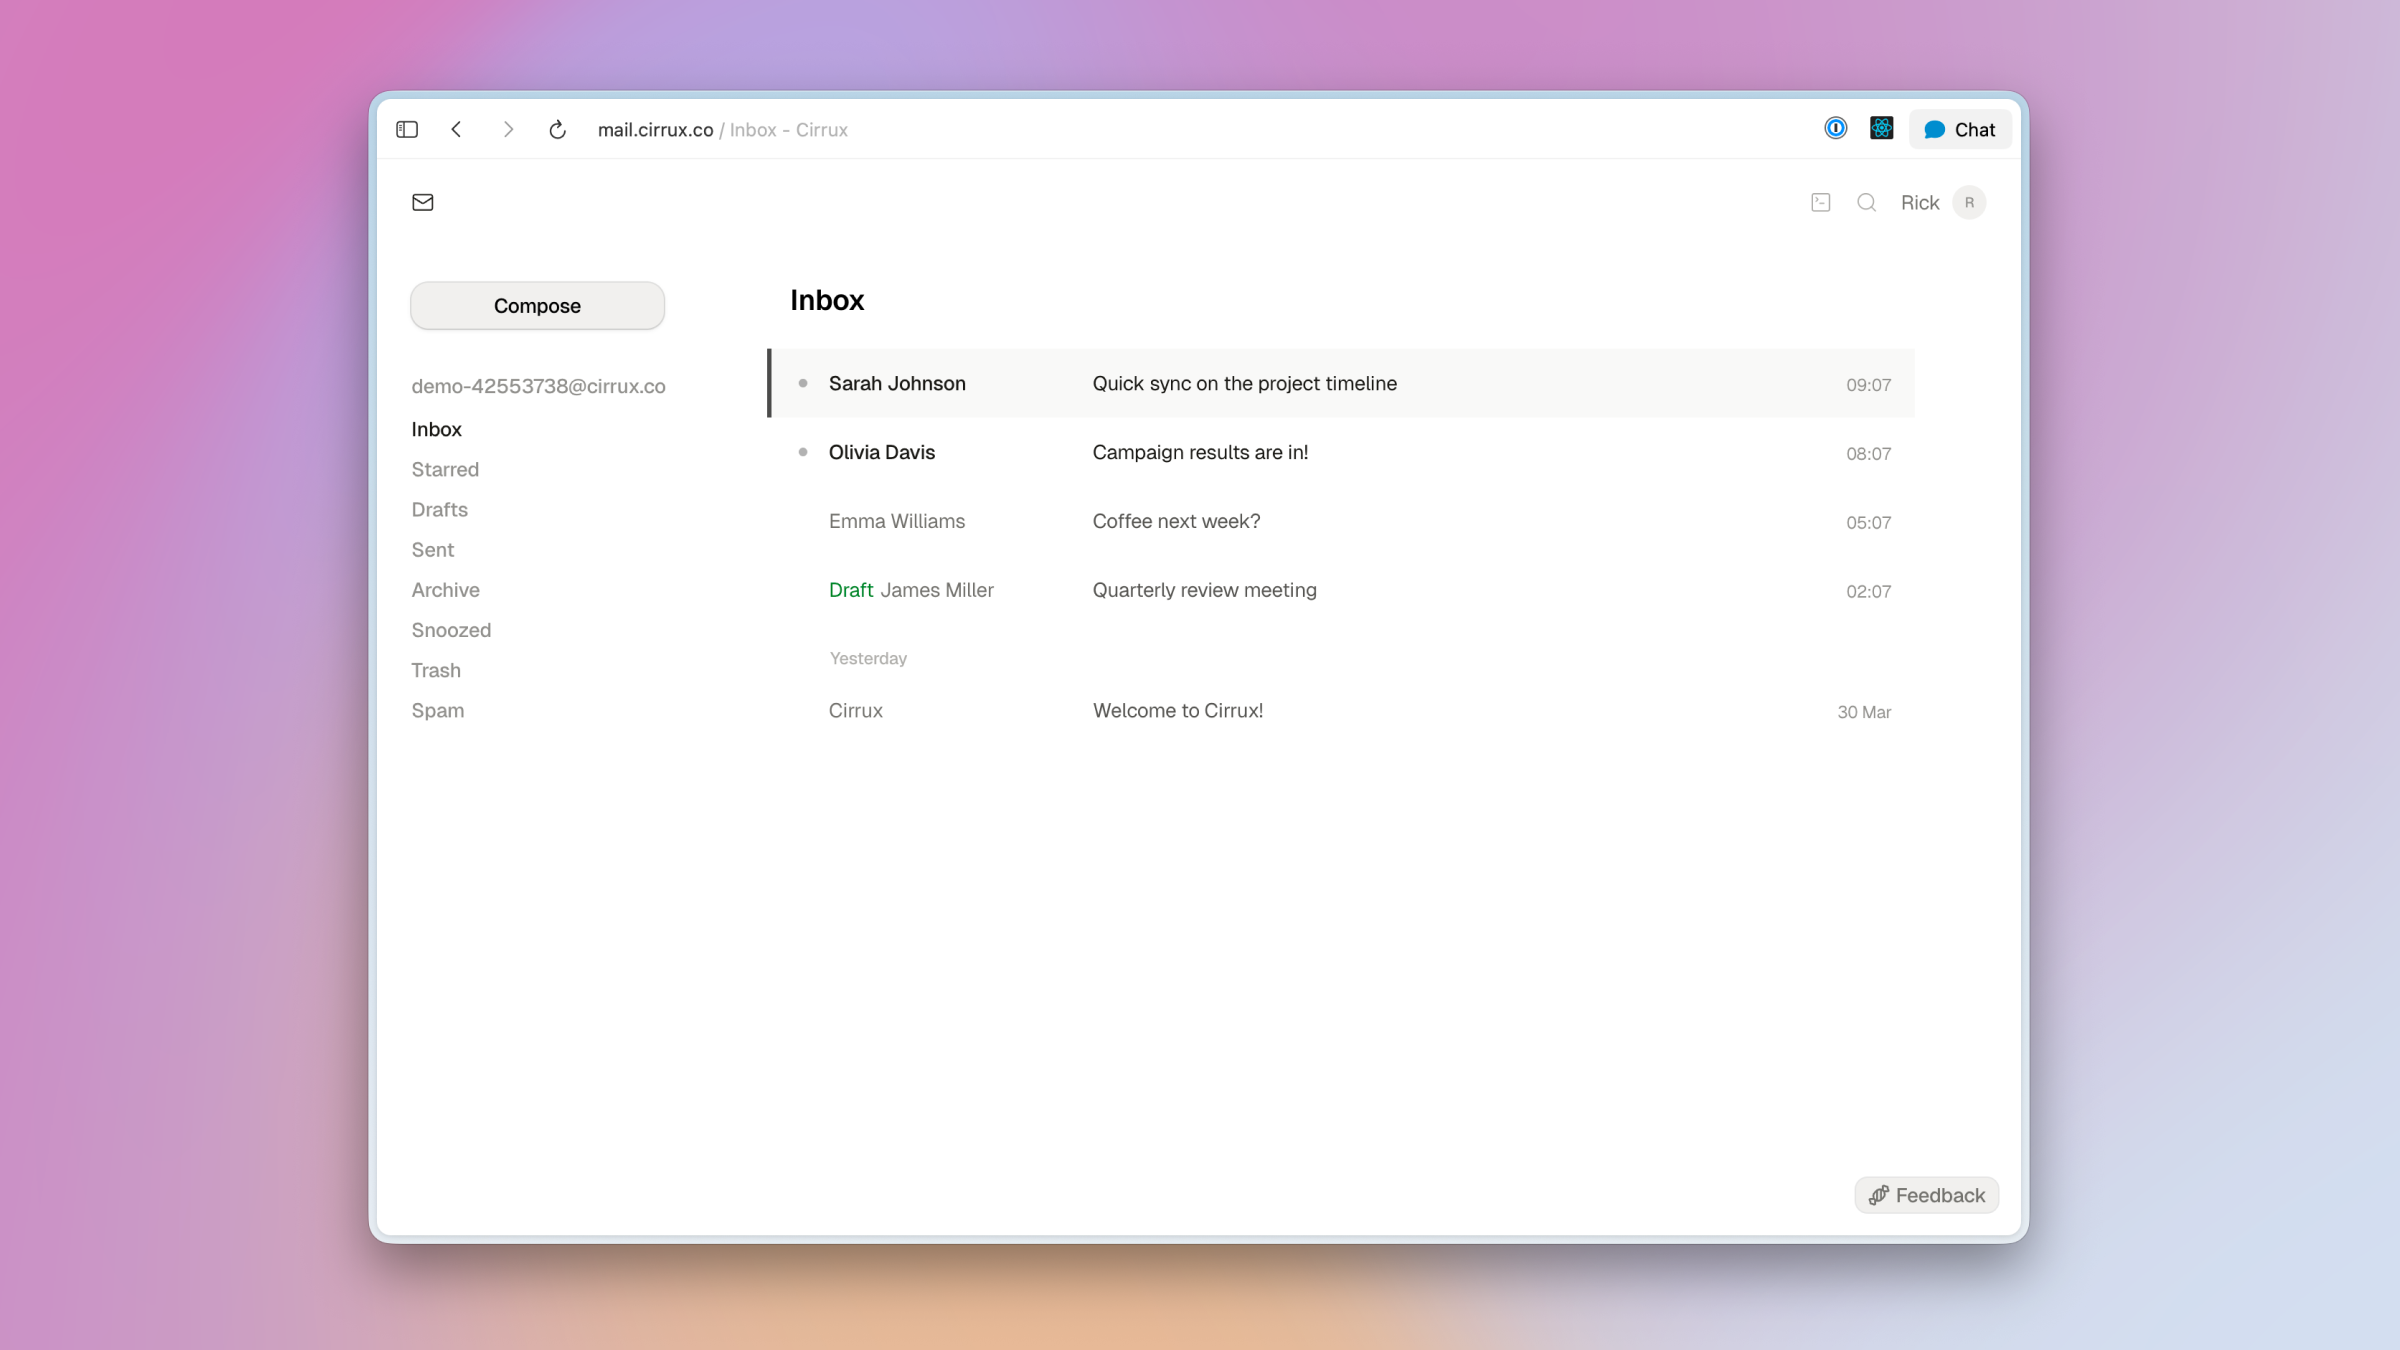
Task: Open the 1Password extension icon
Action: click(x=1835, y=128)
